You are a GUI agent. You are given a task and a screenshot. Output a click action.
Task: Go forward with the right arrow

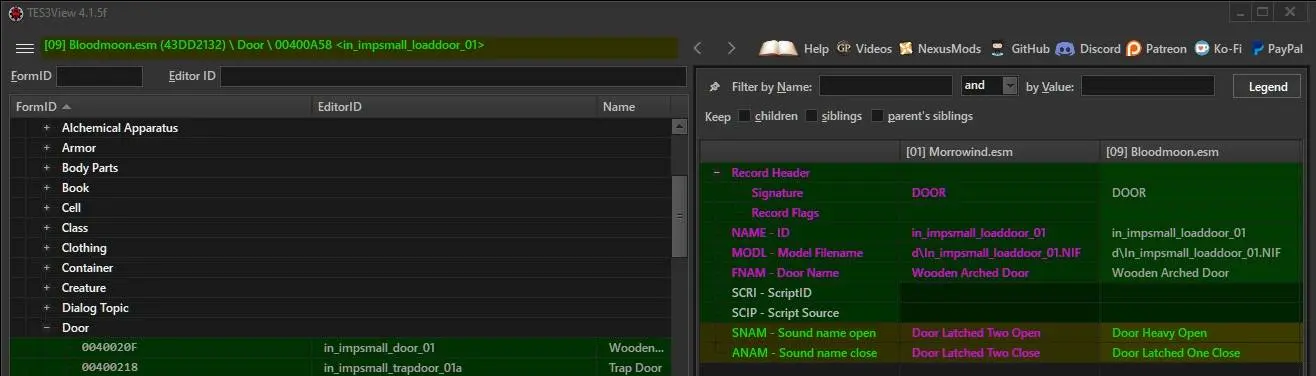coord(731,48)
